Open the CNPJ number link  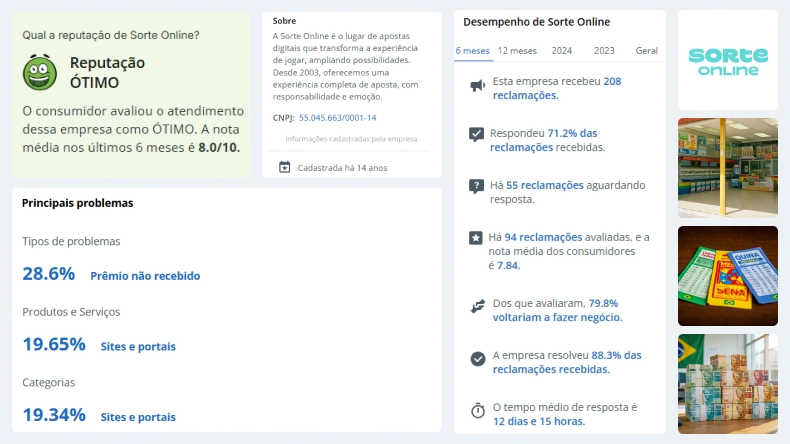click(x=335, y=117)
